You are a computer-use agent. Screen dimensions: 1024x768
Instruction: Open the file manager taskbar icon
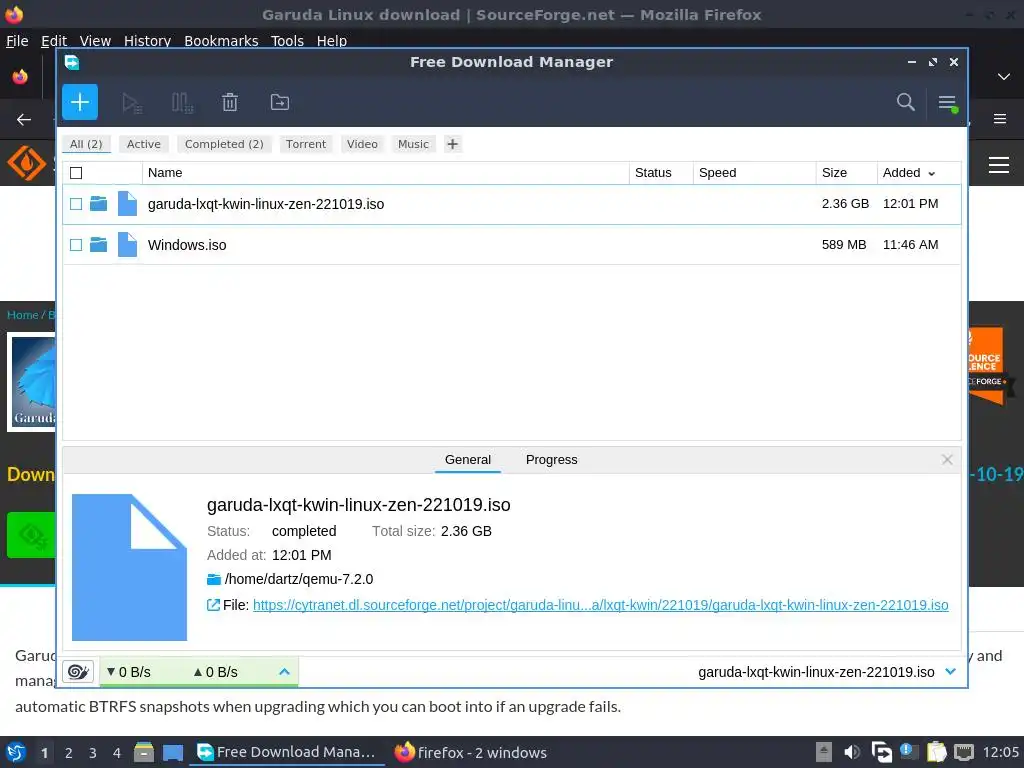(144, 752)
